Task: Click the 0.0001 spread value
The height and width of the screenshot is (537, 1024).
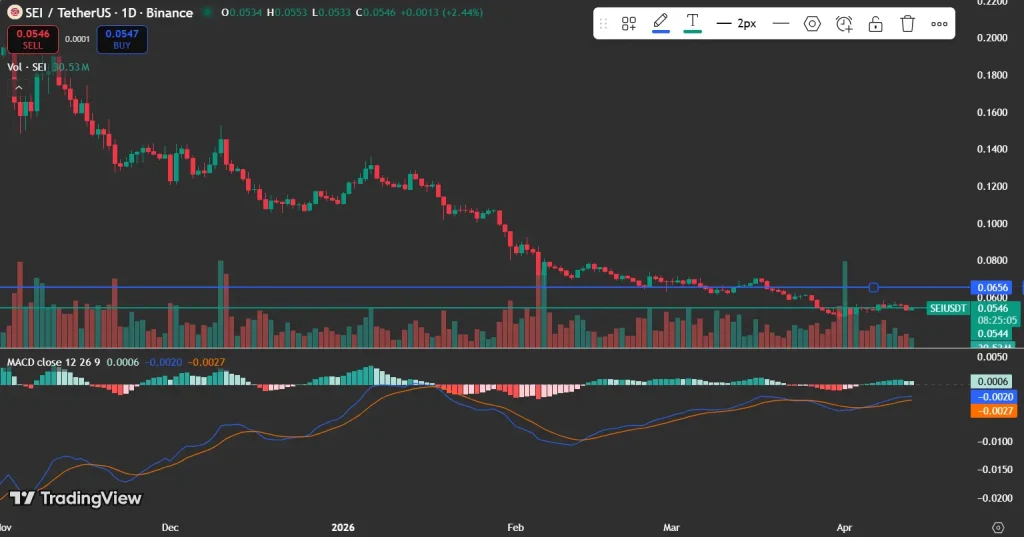Action: [77, 39]
